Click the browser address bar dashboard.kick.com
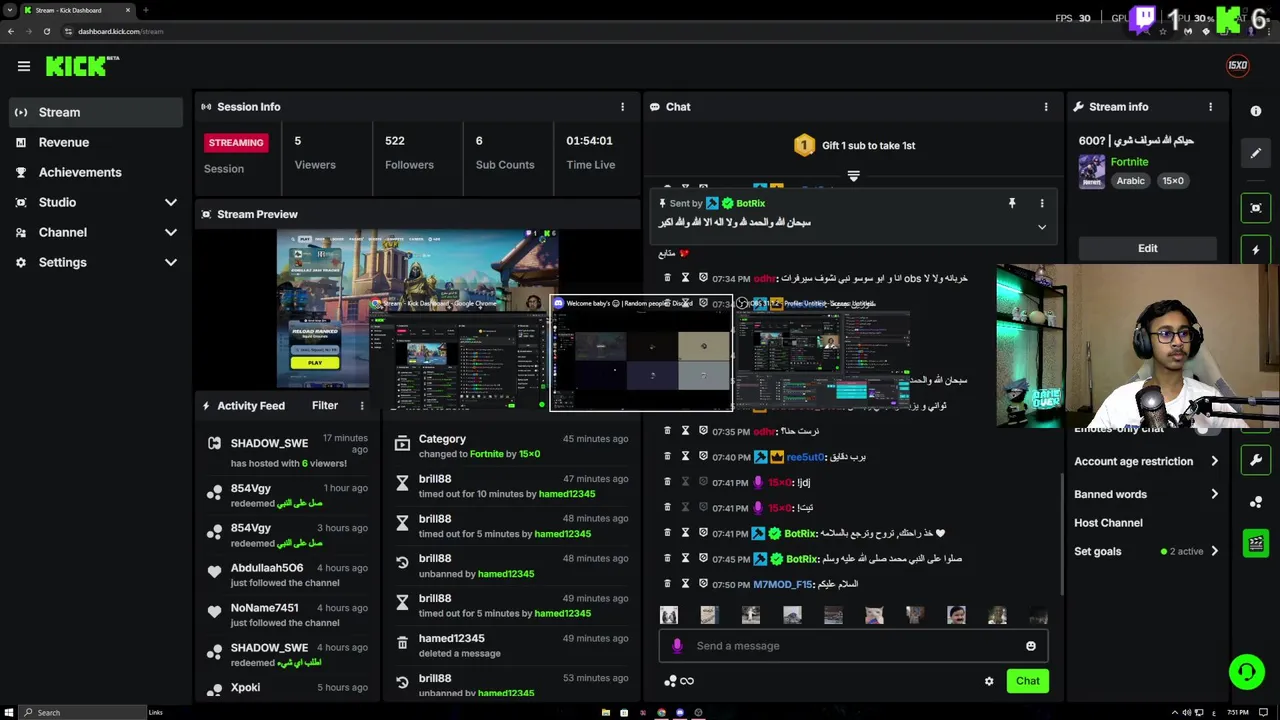Image resolution: width=1280 pixels, height=720 pixels. (120, 31)
